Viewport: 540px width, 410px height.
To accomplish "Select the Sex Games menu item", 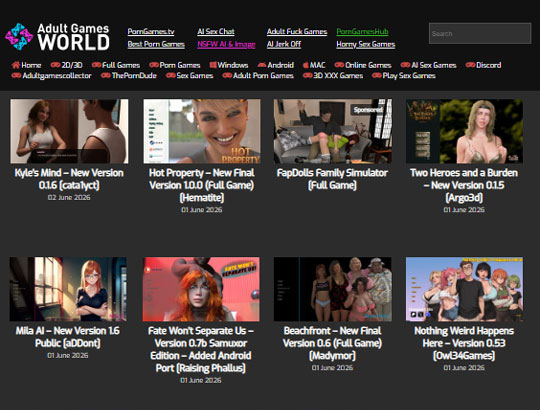I will point(195,75).
